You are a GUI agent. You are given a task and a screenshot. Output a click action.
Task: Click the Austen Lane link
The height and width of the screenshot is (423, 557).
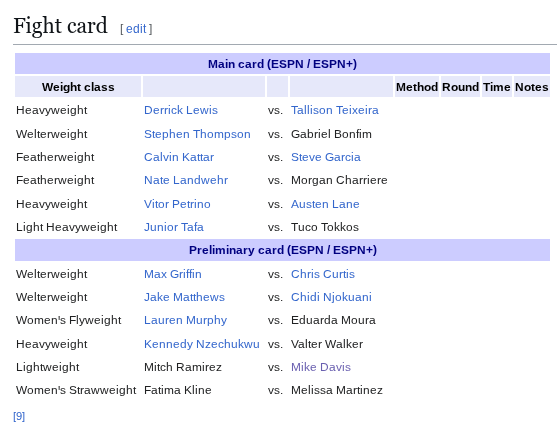coord(325,204)
